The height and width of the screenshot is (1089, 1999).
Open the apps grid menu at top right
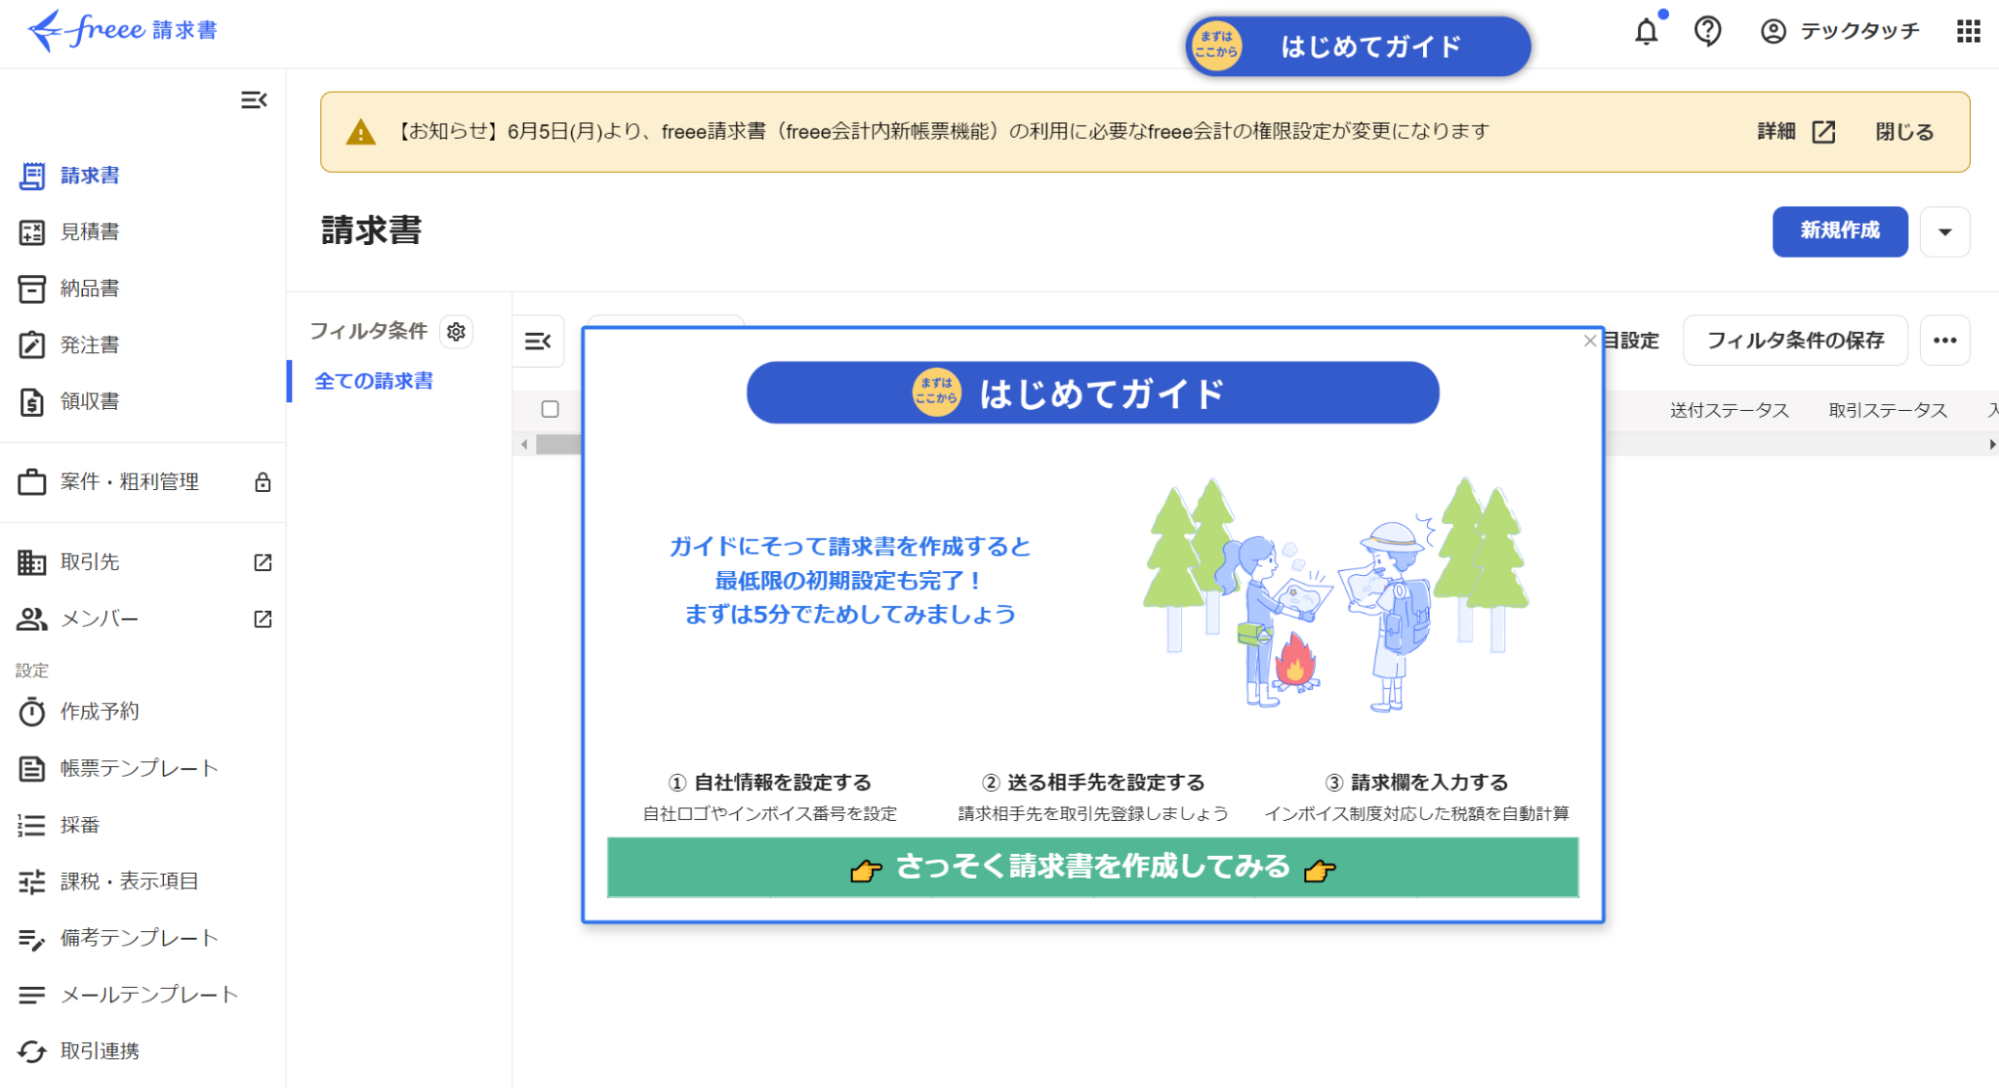[x=1967, y=31]
